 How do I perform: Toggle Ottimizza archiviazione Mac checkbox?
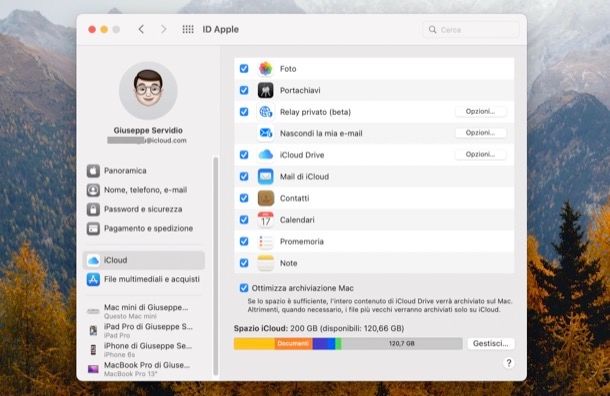(244, 288)
